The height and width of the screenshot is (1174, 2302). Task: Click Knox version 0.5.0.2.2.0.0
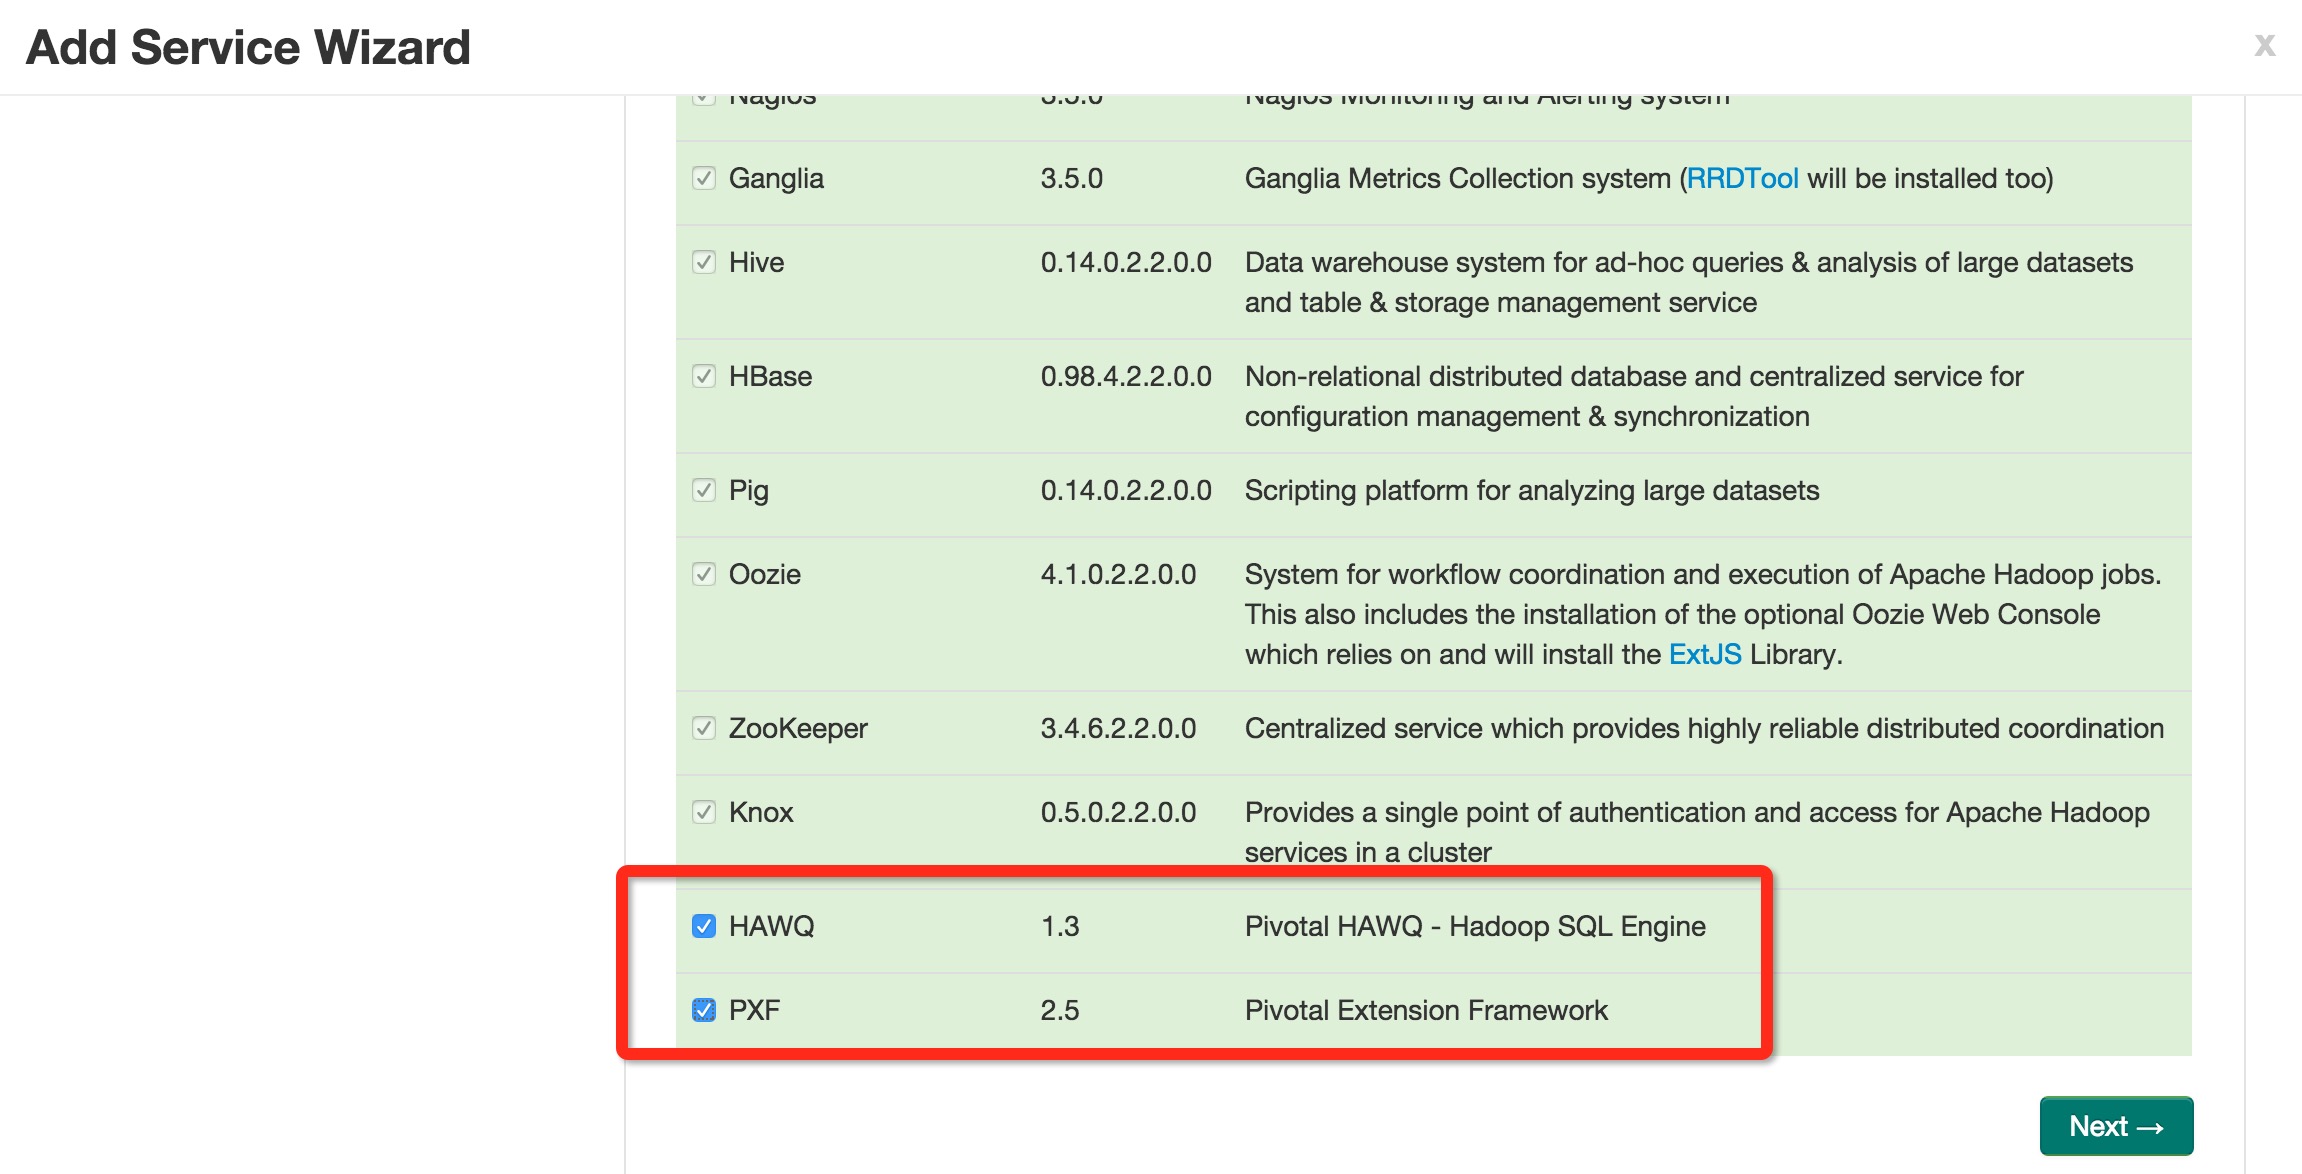click(x=1118, y=812)
